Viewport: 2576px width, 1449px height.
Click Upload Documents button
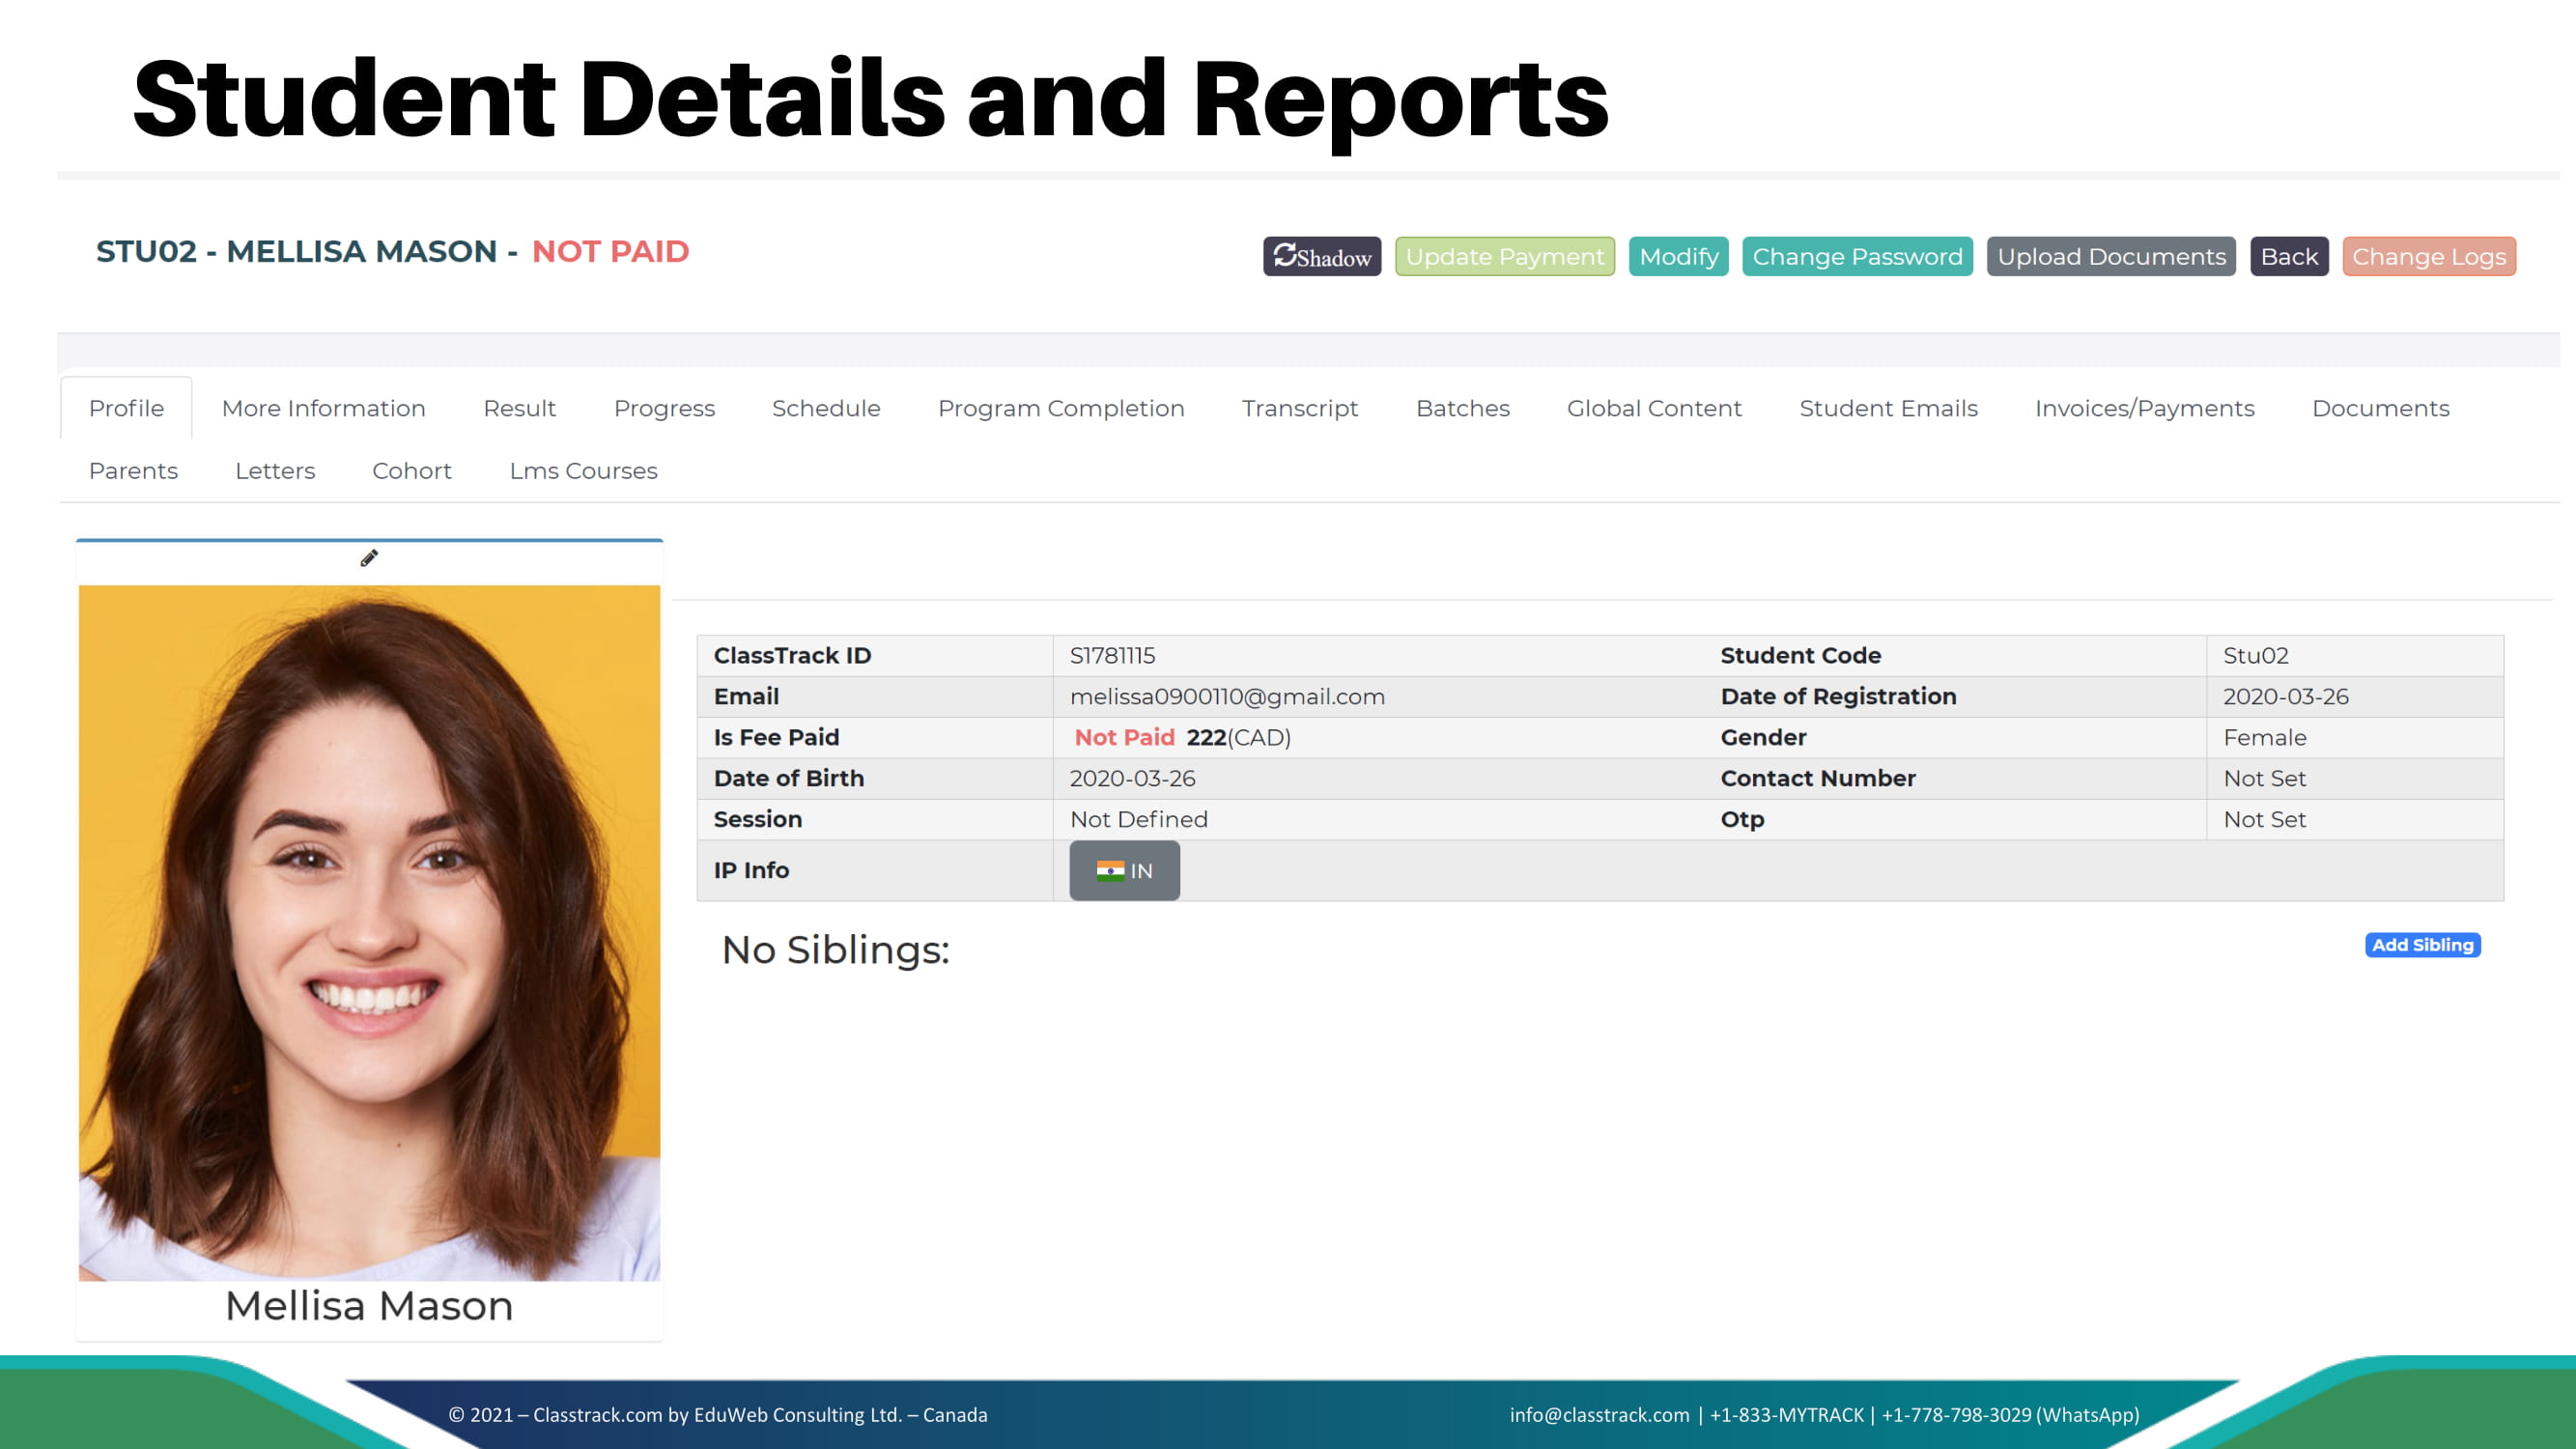(2110, 256)
